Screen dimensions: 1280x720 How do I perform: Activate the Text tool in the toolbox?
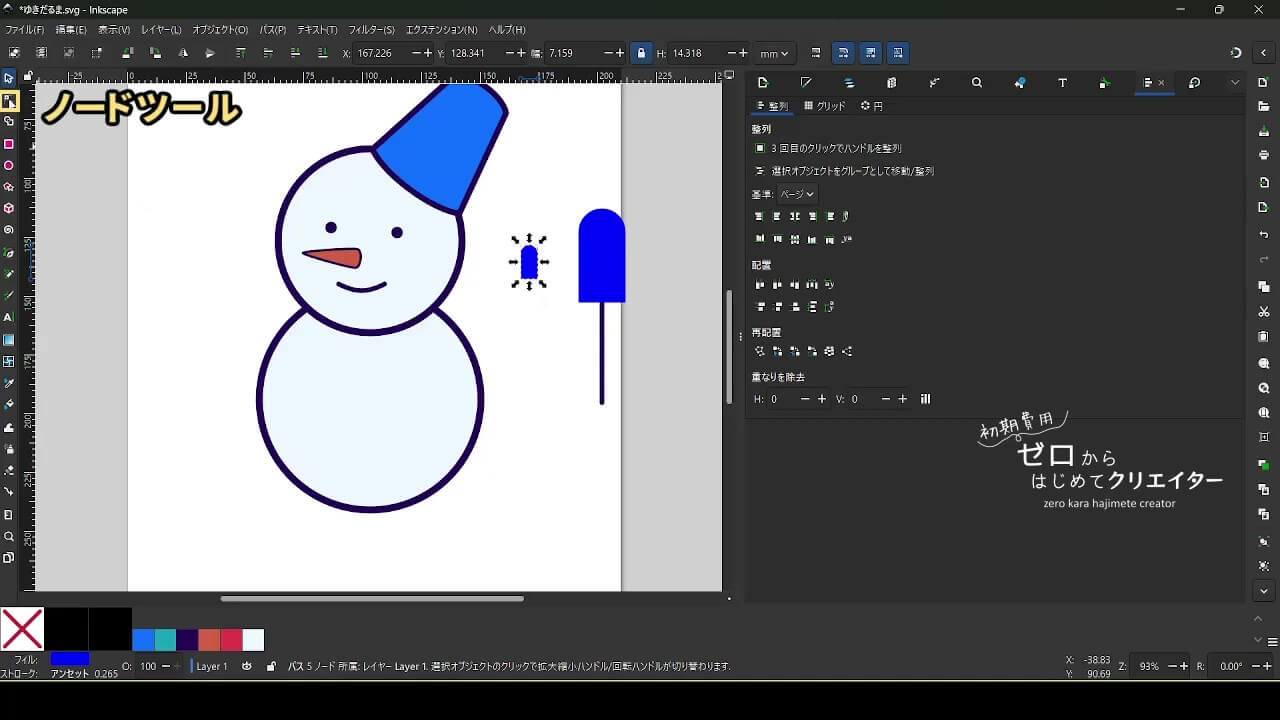[x=9, y=317]
